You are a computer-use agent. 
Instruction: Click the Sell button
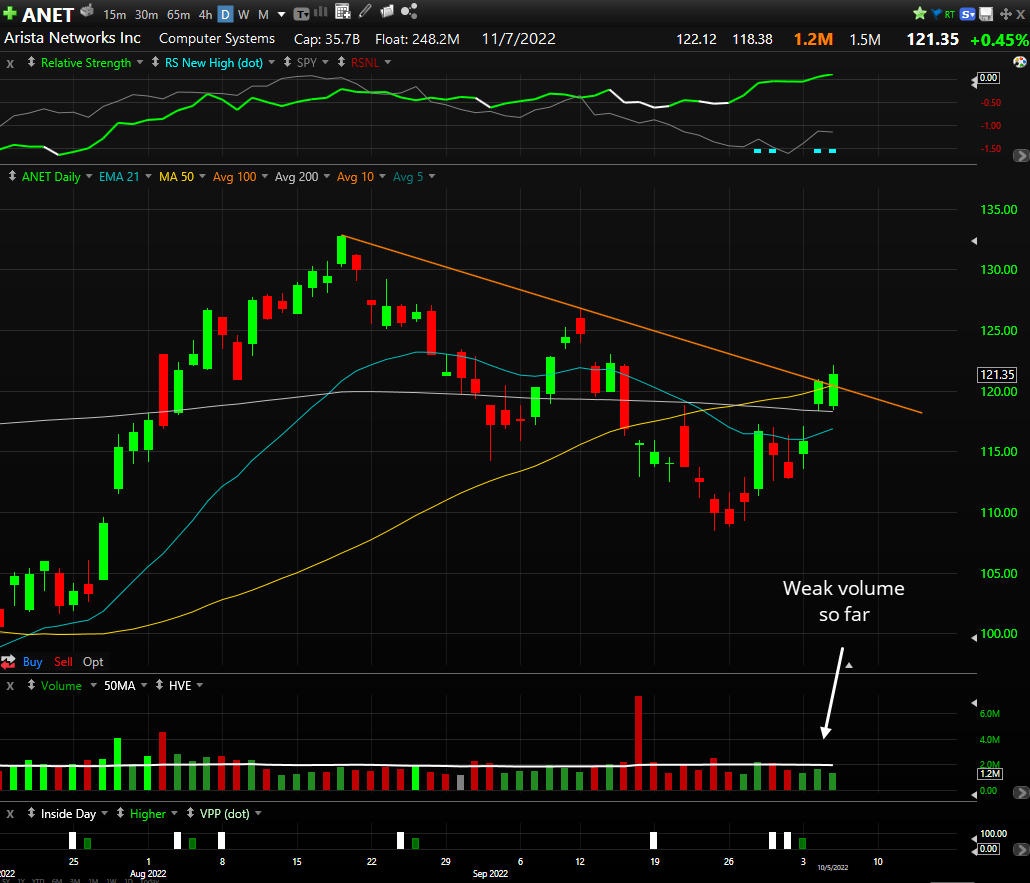(63, 662)
